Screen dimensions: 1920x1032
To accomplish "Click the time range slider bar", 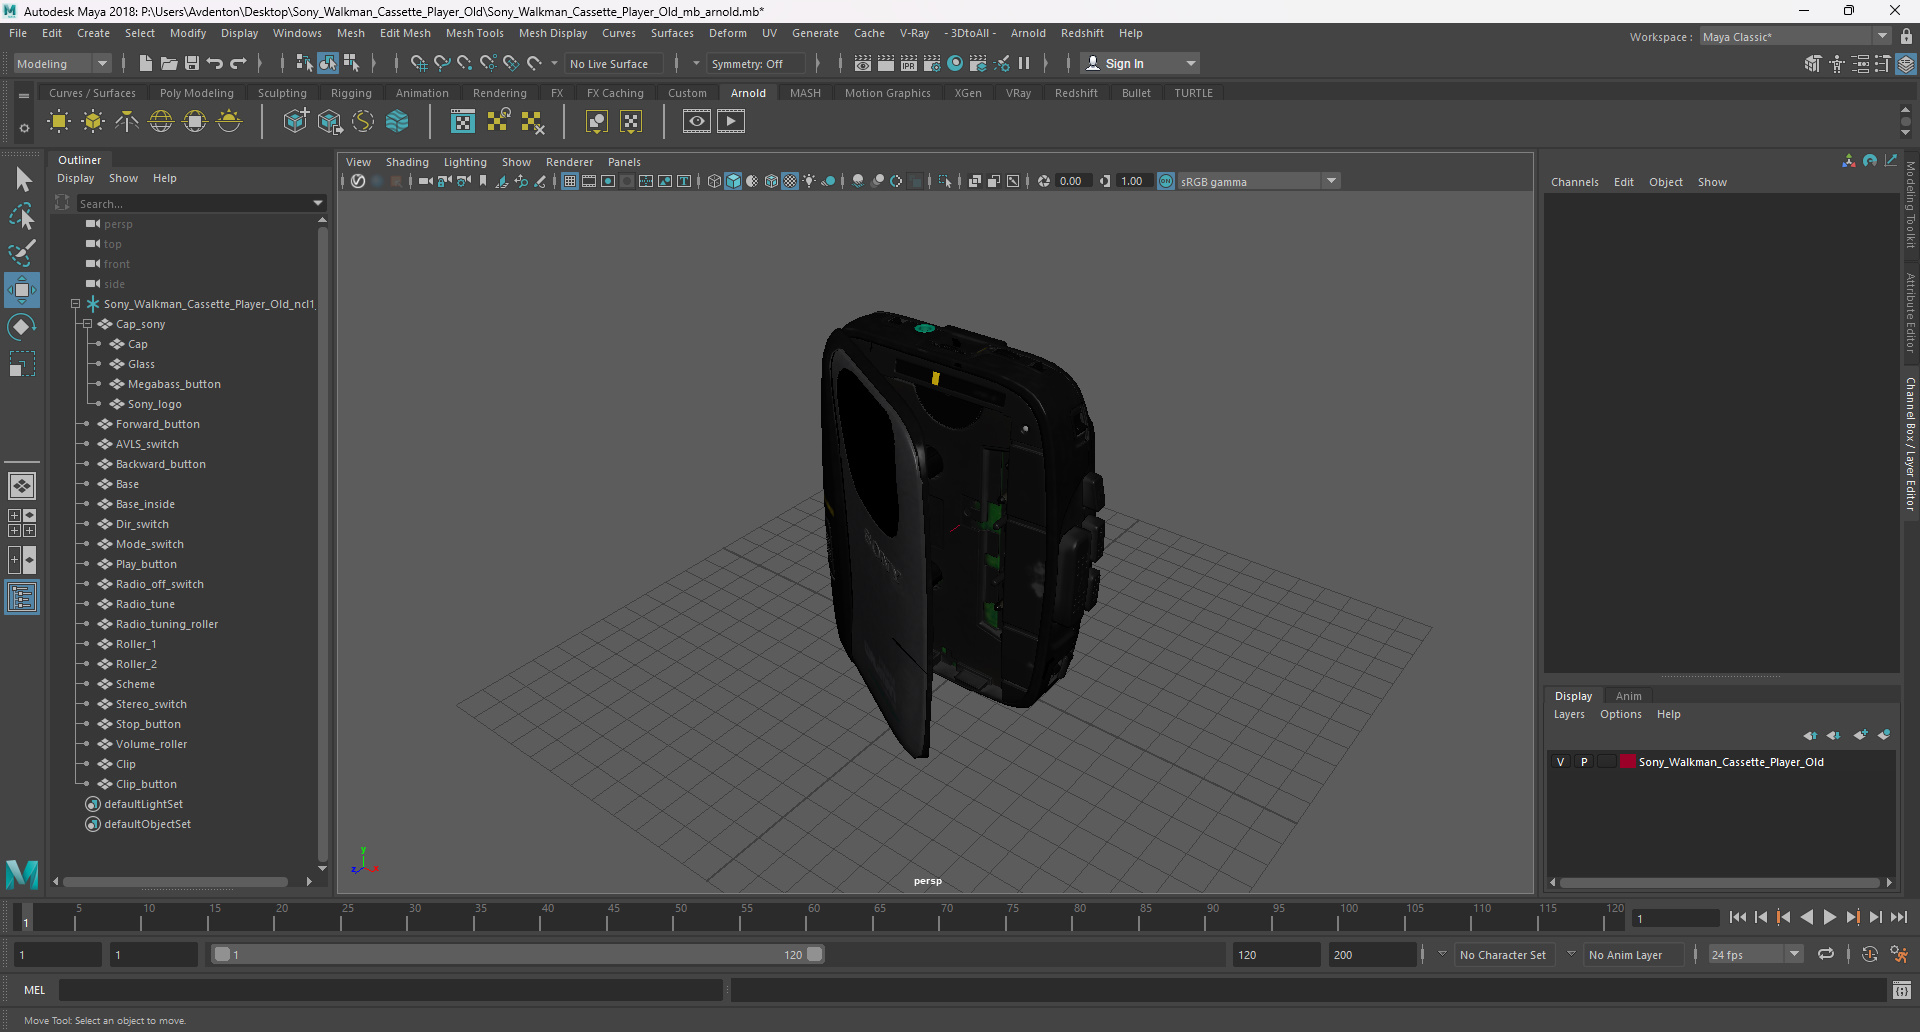I will [x=519, y=955].
